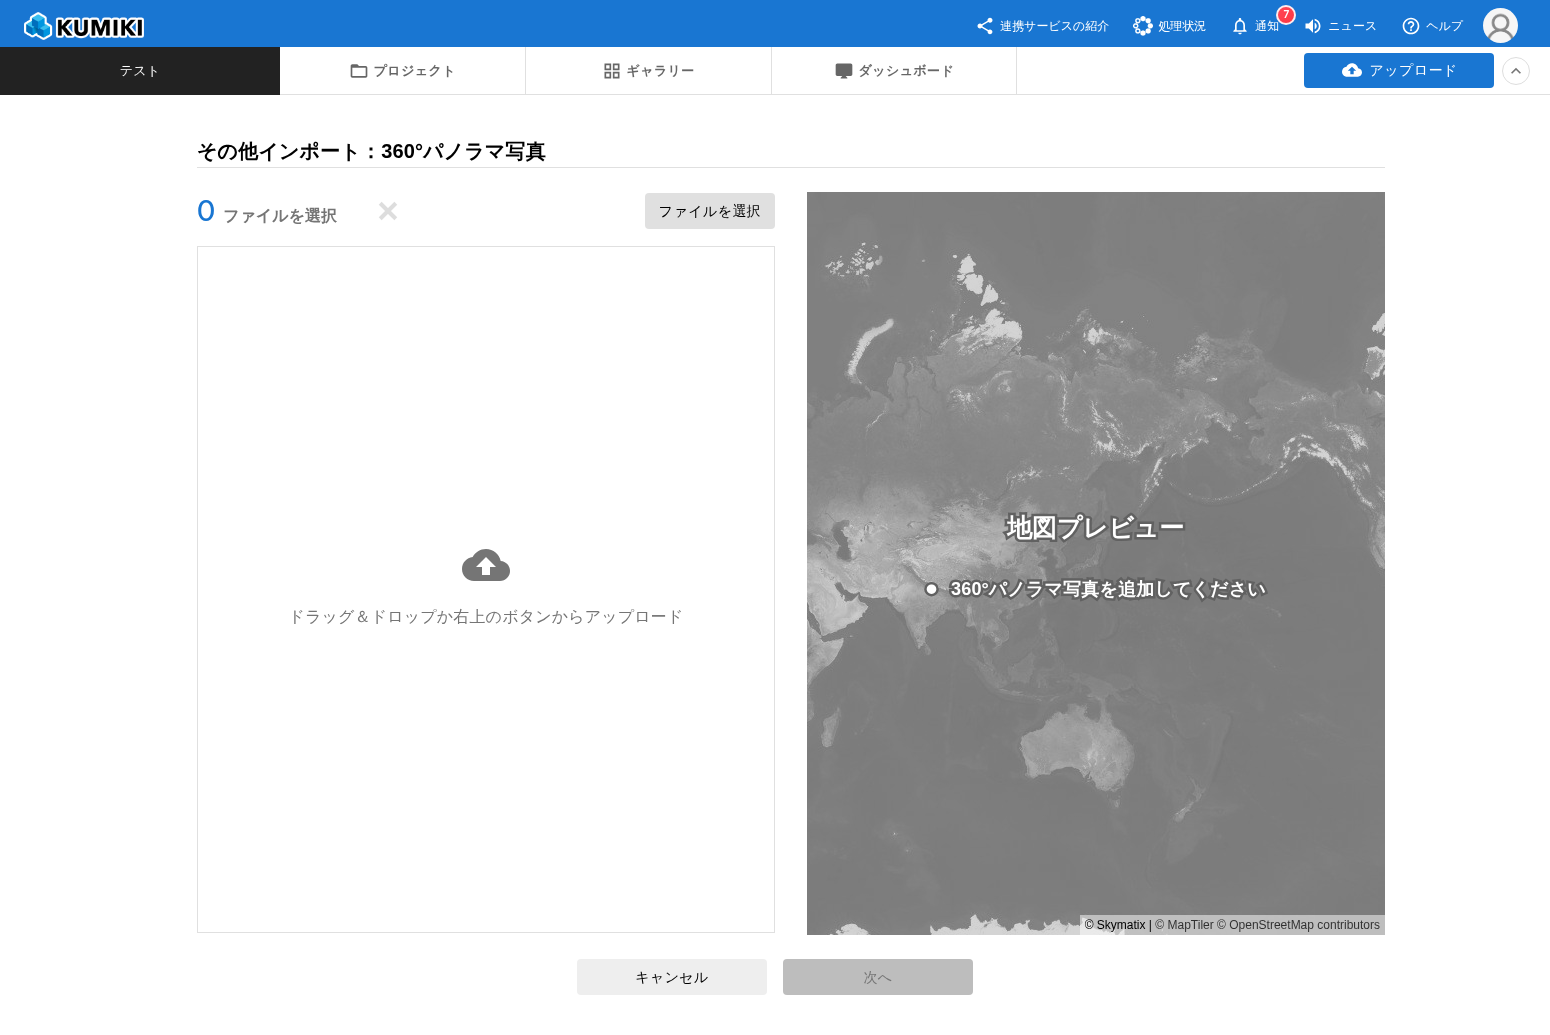Open the 連携サービスの紹介 share icon

985,26
